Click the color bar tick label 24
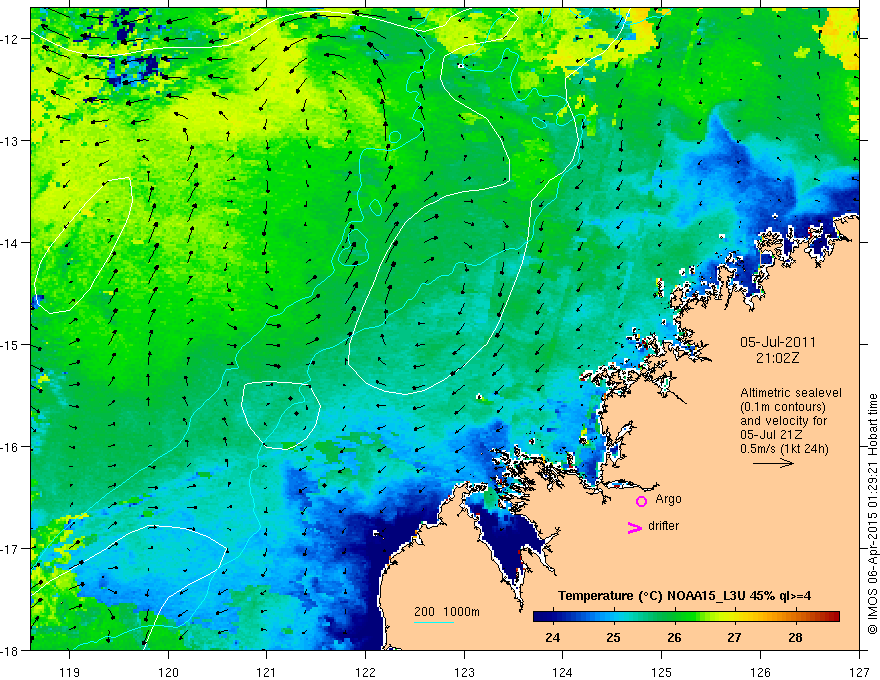The image size is (880, 680). (552, 637)
